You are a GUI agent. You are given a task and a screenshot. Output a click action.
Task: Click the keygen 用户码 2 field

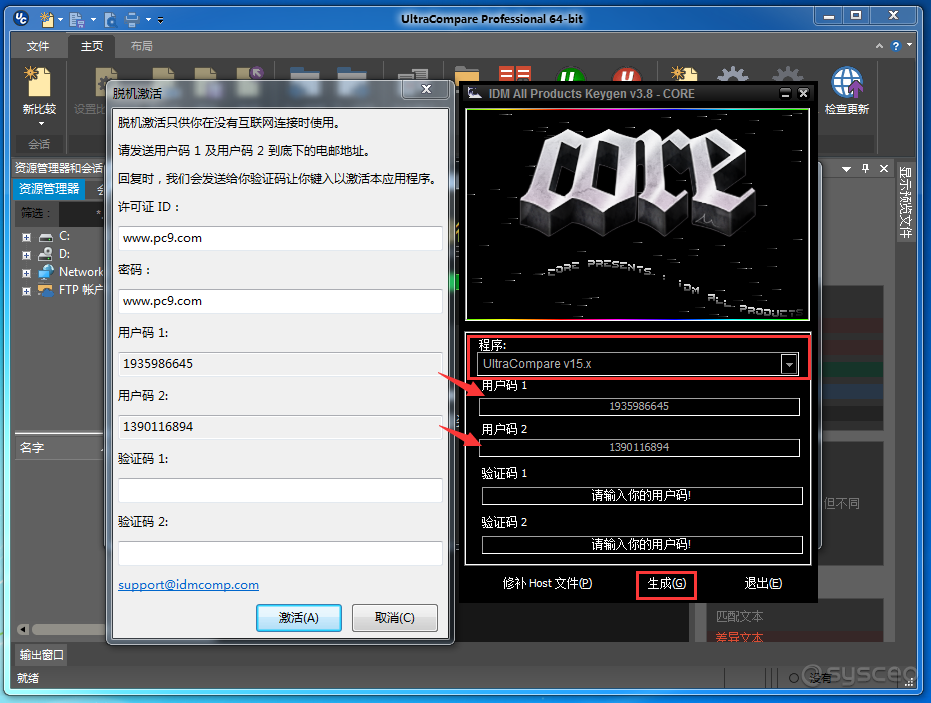pyautogui.click(x=639, y=448)
